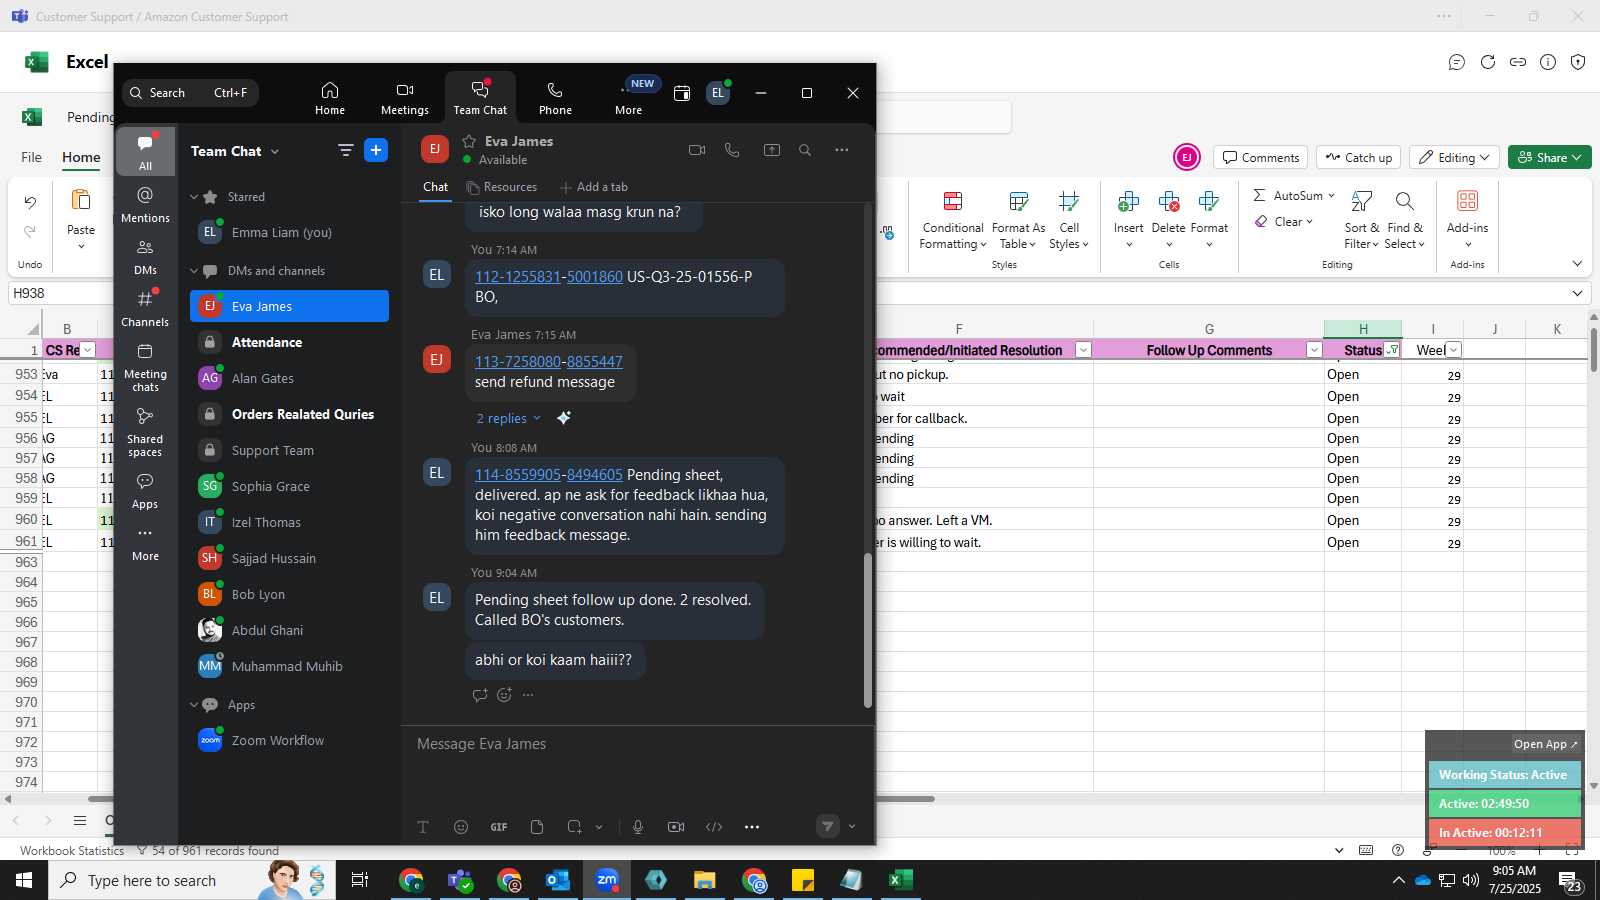Add emoji reaction to last message
This screenshot has width=1600, height=900.
[504, 695]
